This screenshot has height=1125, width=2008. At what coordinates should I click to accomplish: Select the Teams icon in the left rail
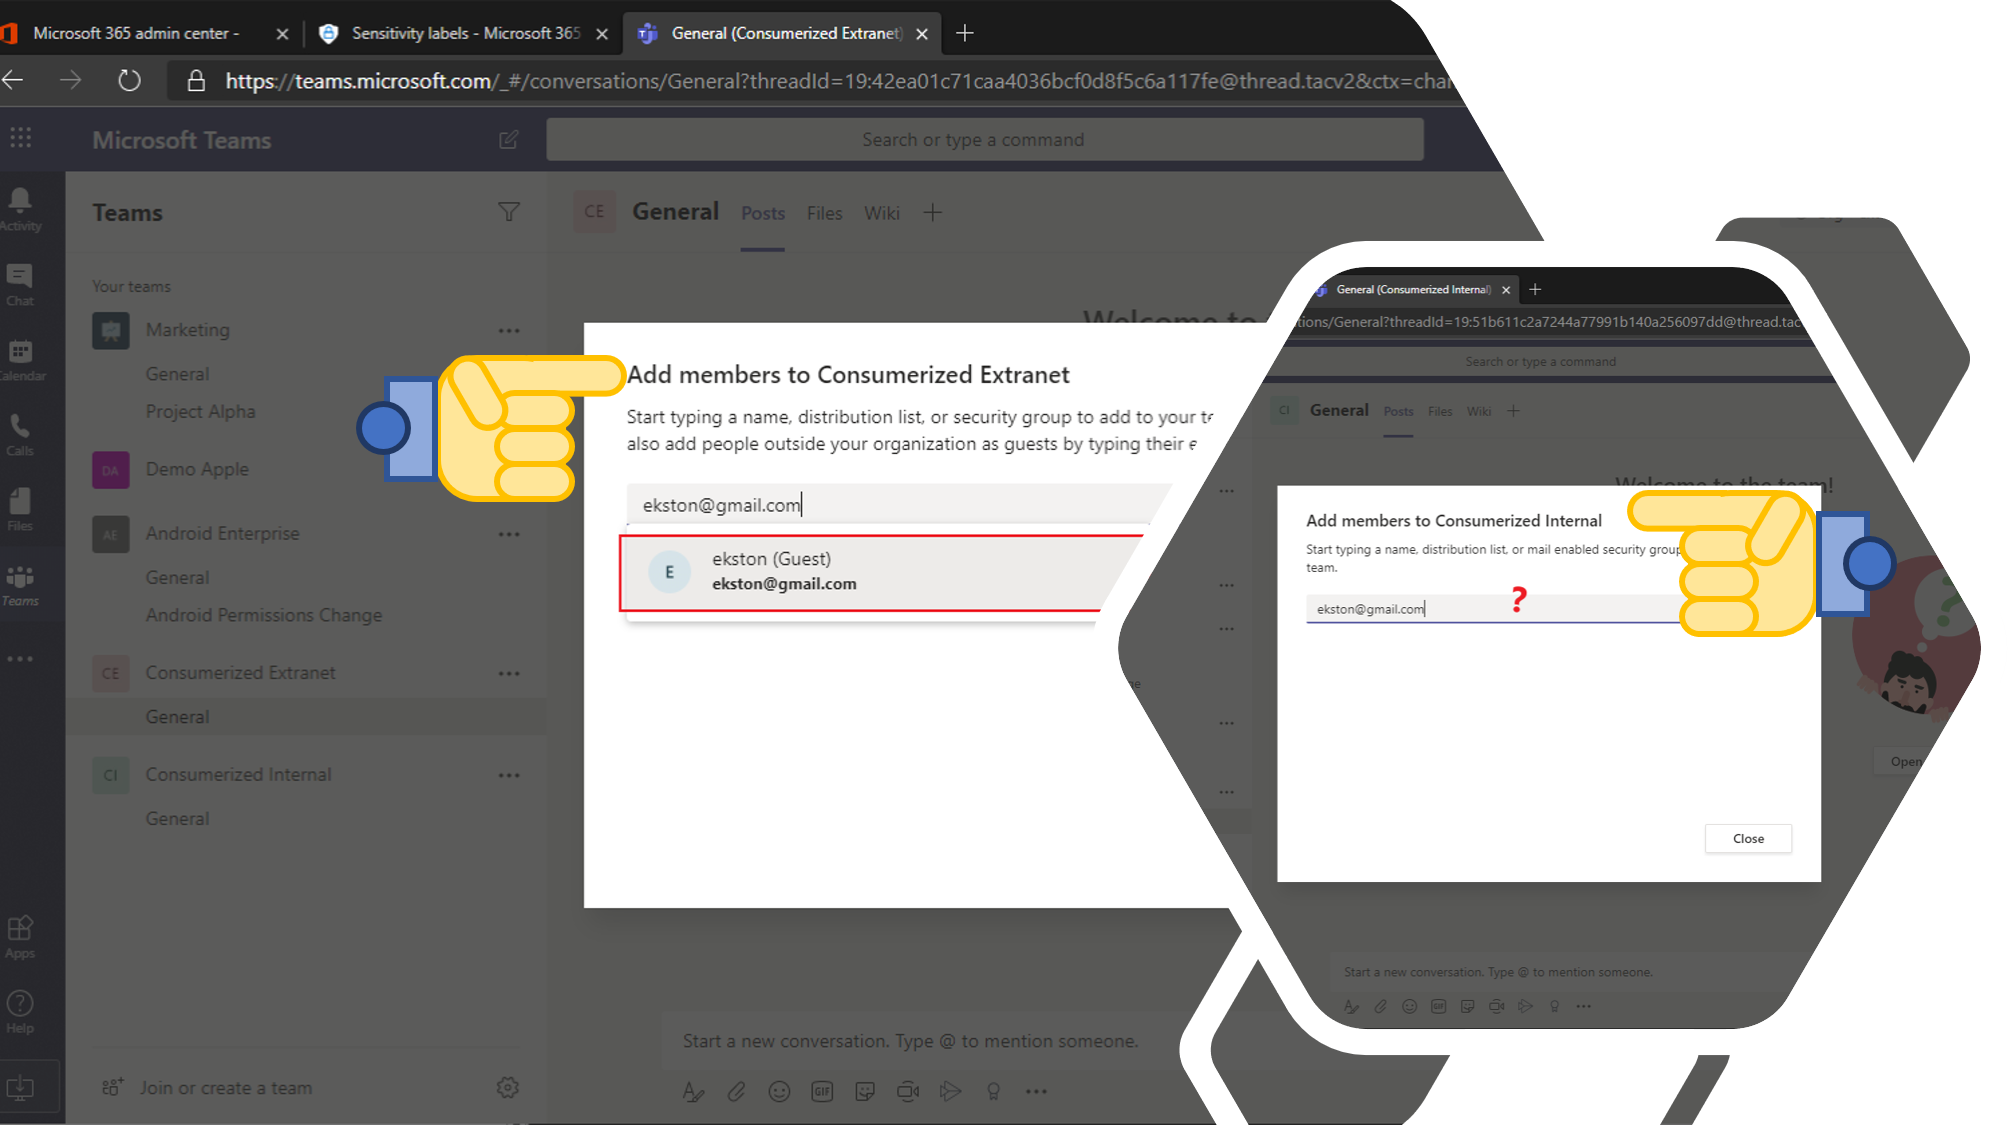20,585
